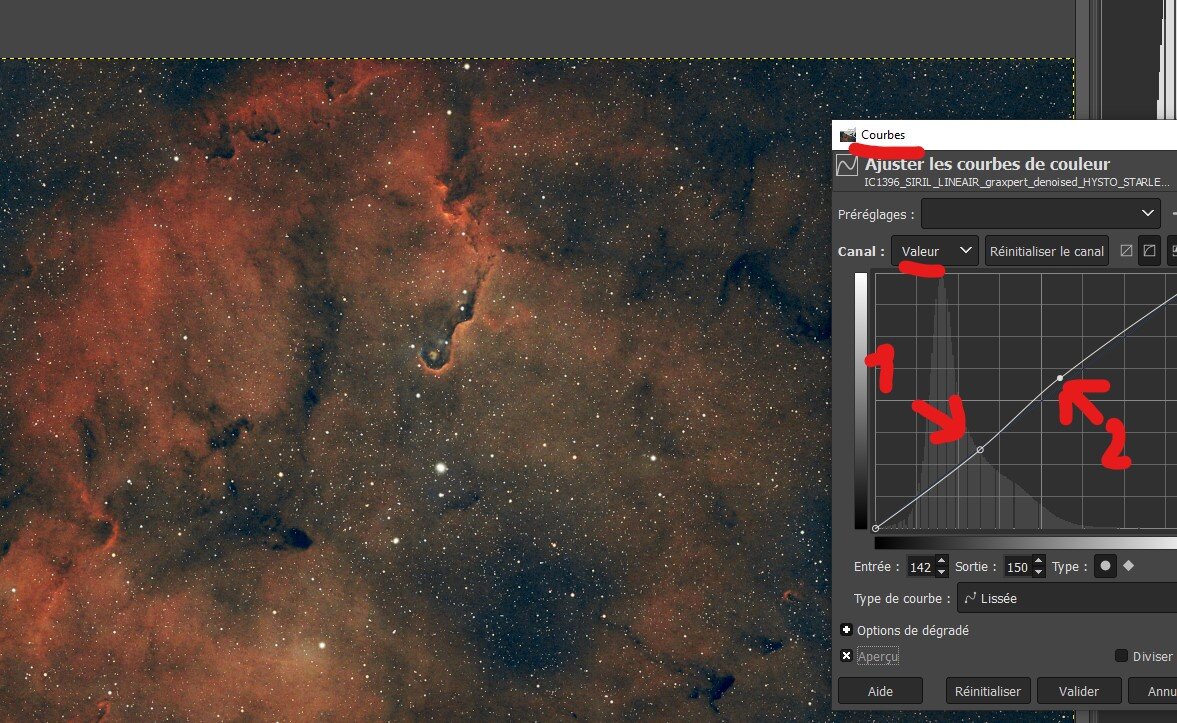The height and width of the screenshot is (723, 1177).
Task: Decrease the Sortie value with down arrow
Action: pos(1038,572)
